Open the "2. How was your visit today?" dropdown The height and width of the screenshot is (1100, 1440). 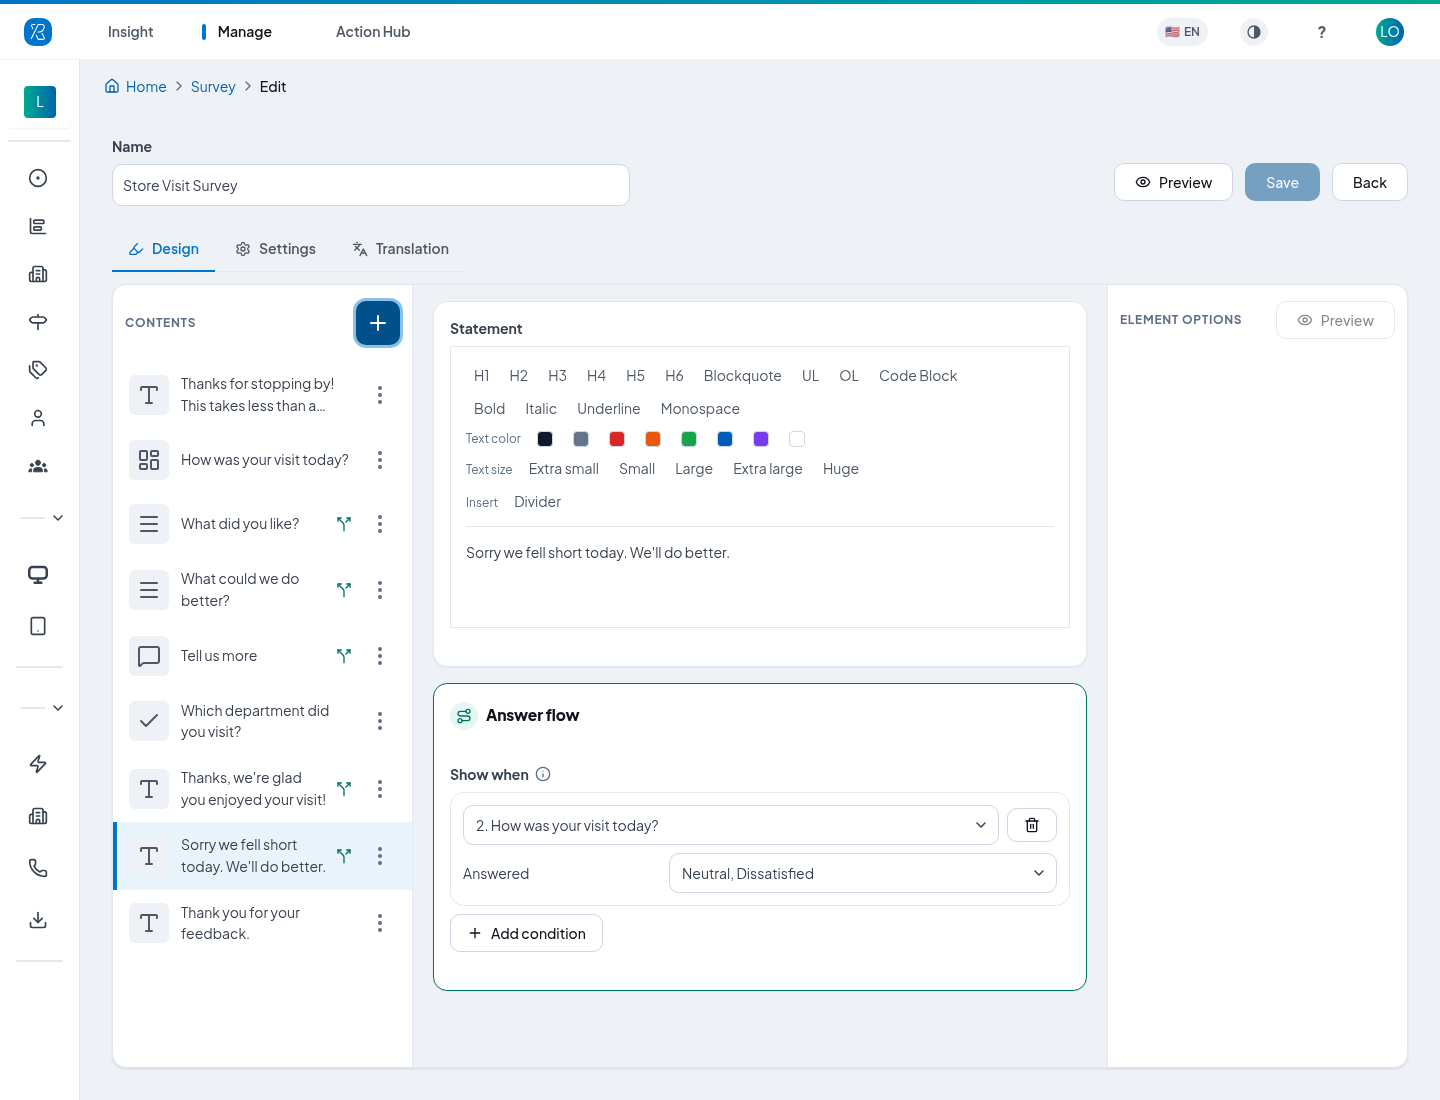coord(731,825)
